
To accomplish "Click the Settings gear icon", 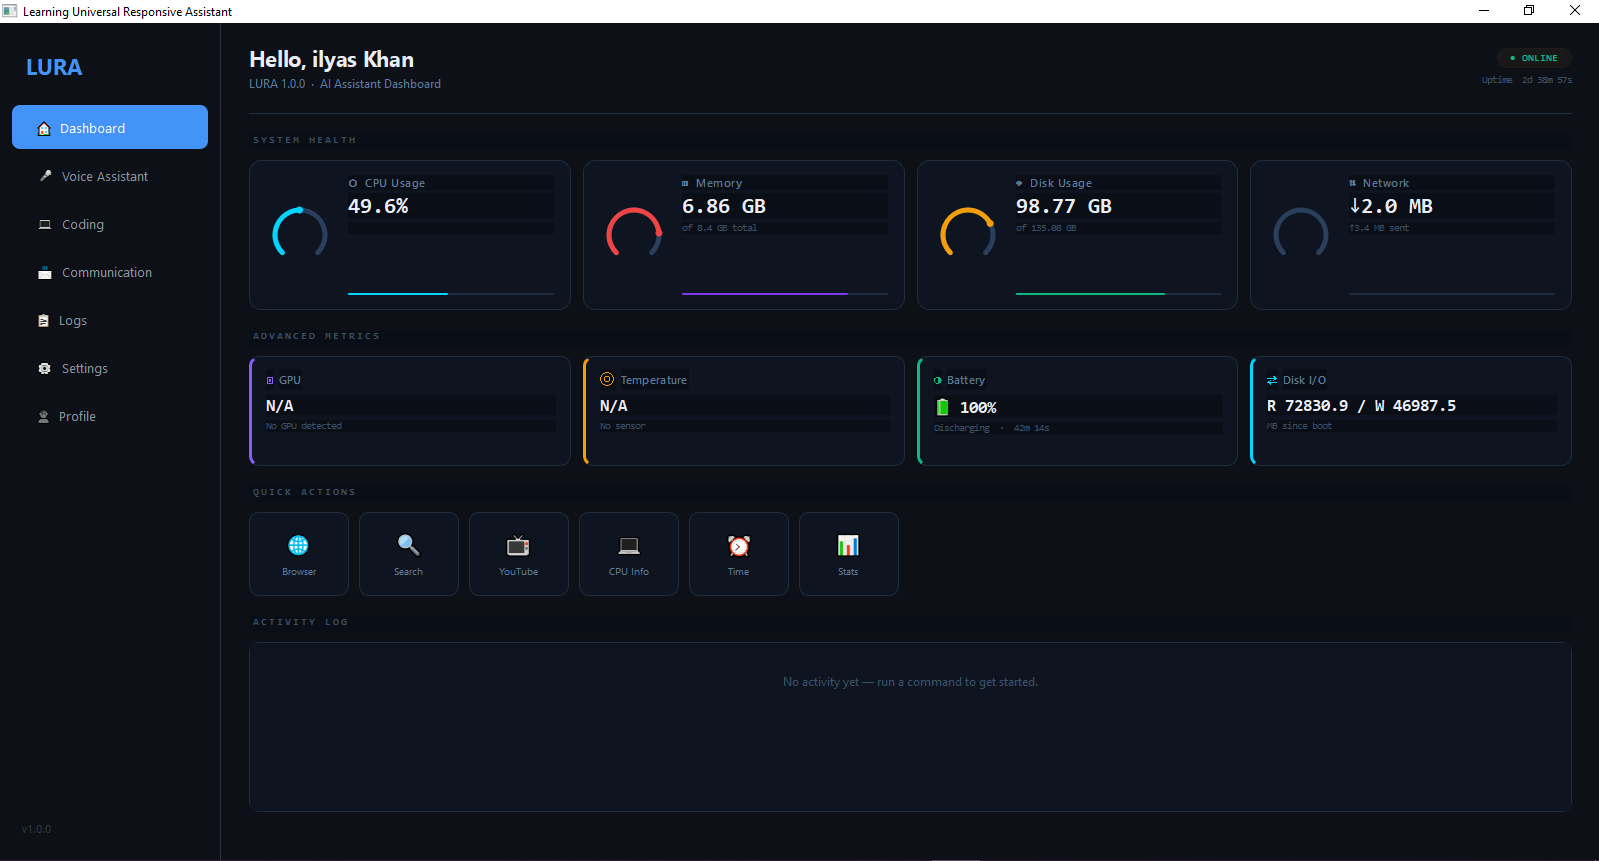I will point(45,368).
